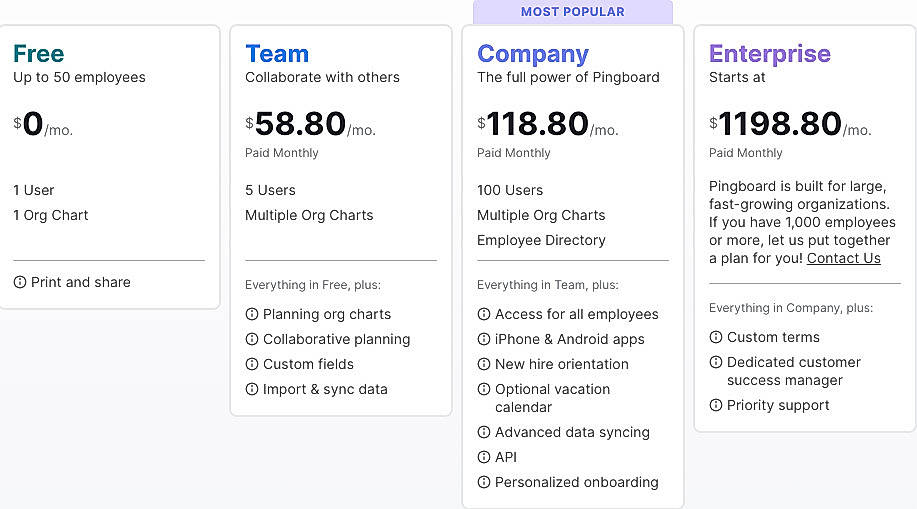Viewport: 917px width, 509px height.
Task: Click 'Multiple Org Charts' in Team plan
Action: pyautogui.click(x=309, y=215)
